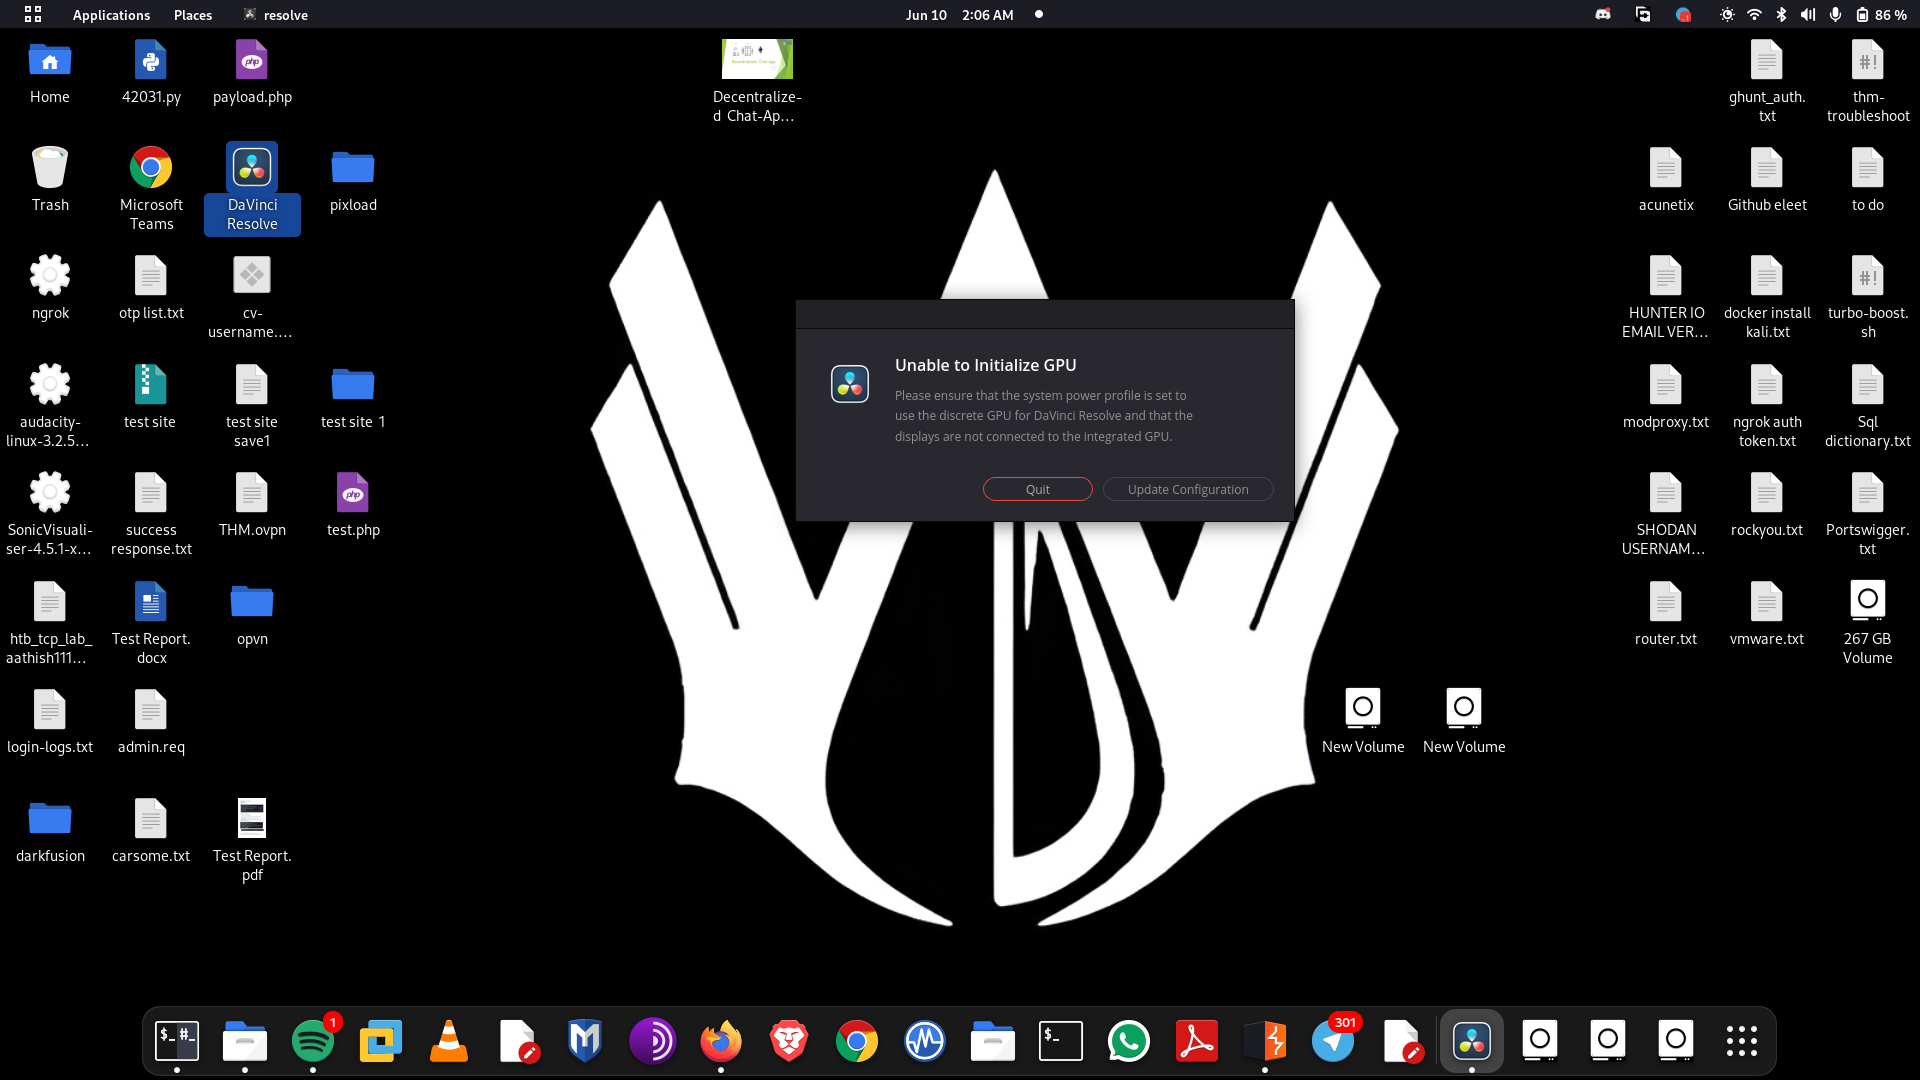The height and width of the screenshot is (1080, 1920).
Task: Show all applications grid in dock
Action: [1741, 1041]
